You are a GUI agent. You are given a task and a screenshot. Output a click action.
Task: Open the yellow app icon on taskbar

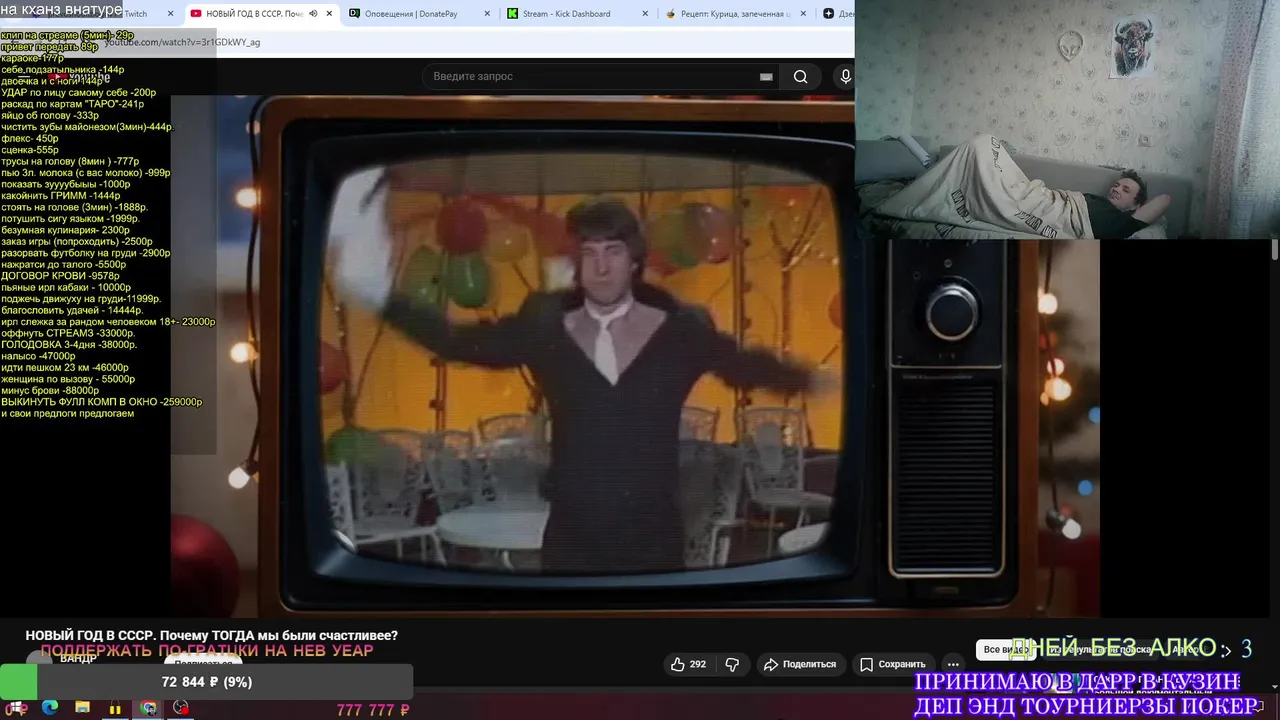pyautogui.click(x=116, y=708)
